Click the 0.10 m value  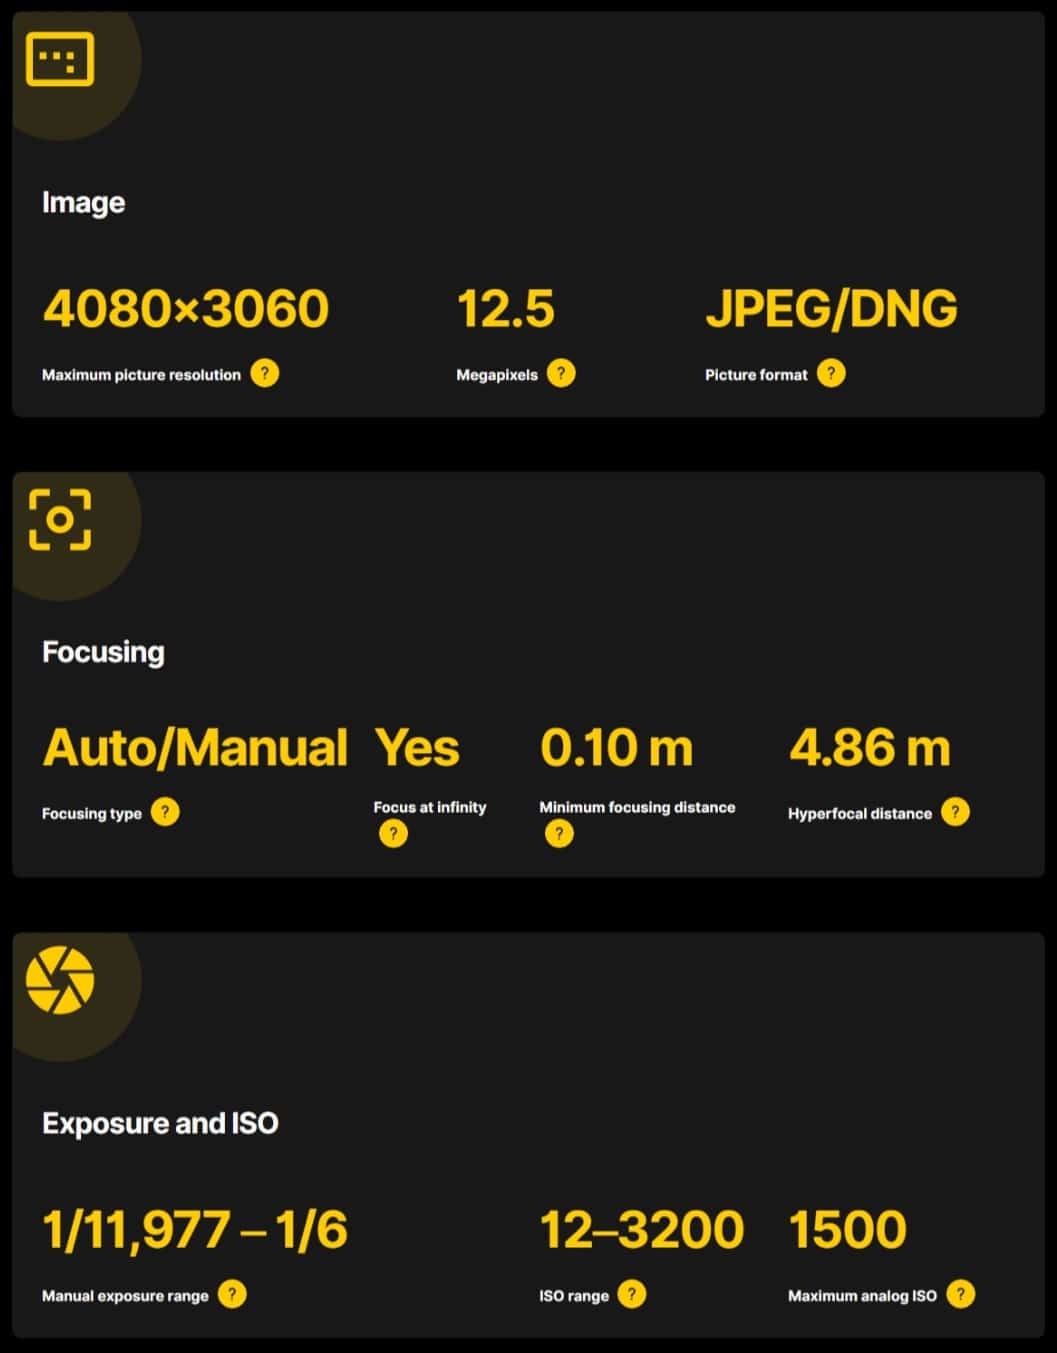(616, 748)
